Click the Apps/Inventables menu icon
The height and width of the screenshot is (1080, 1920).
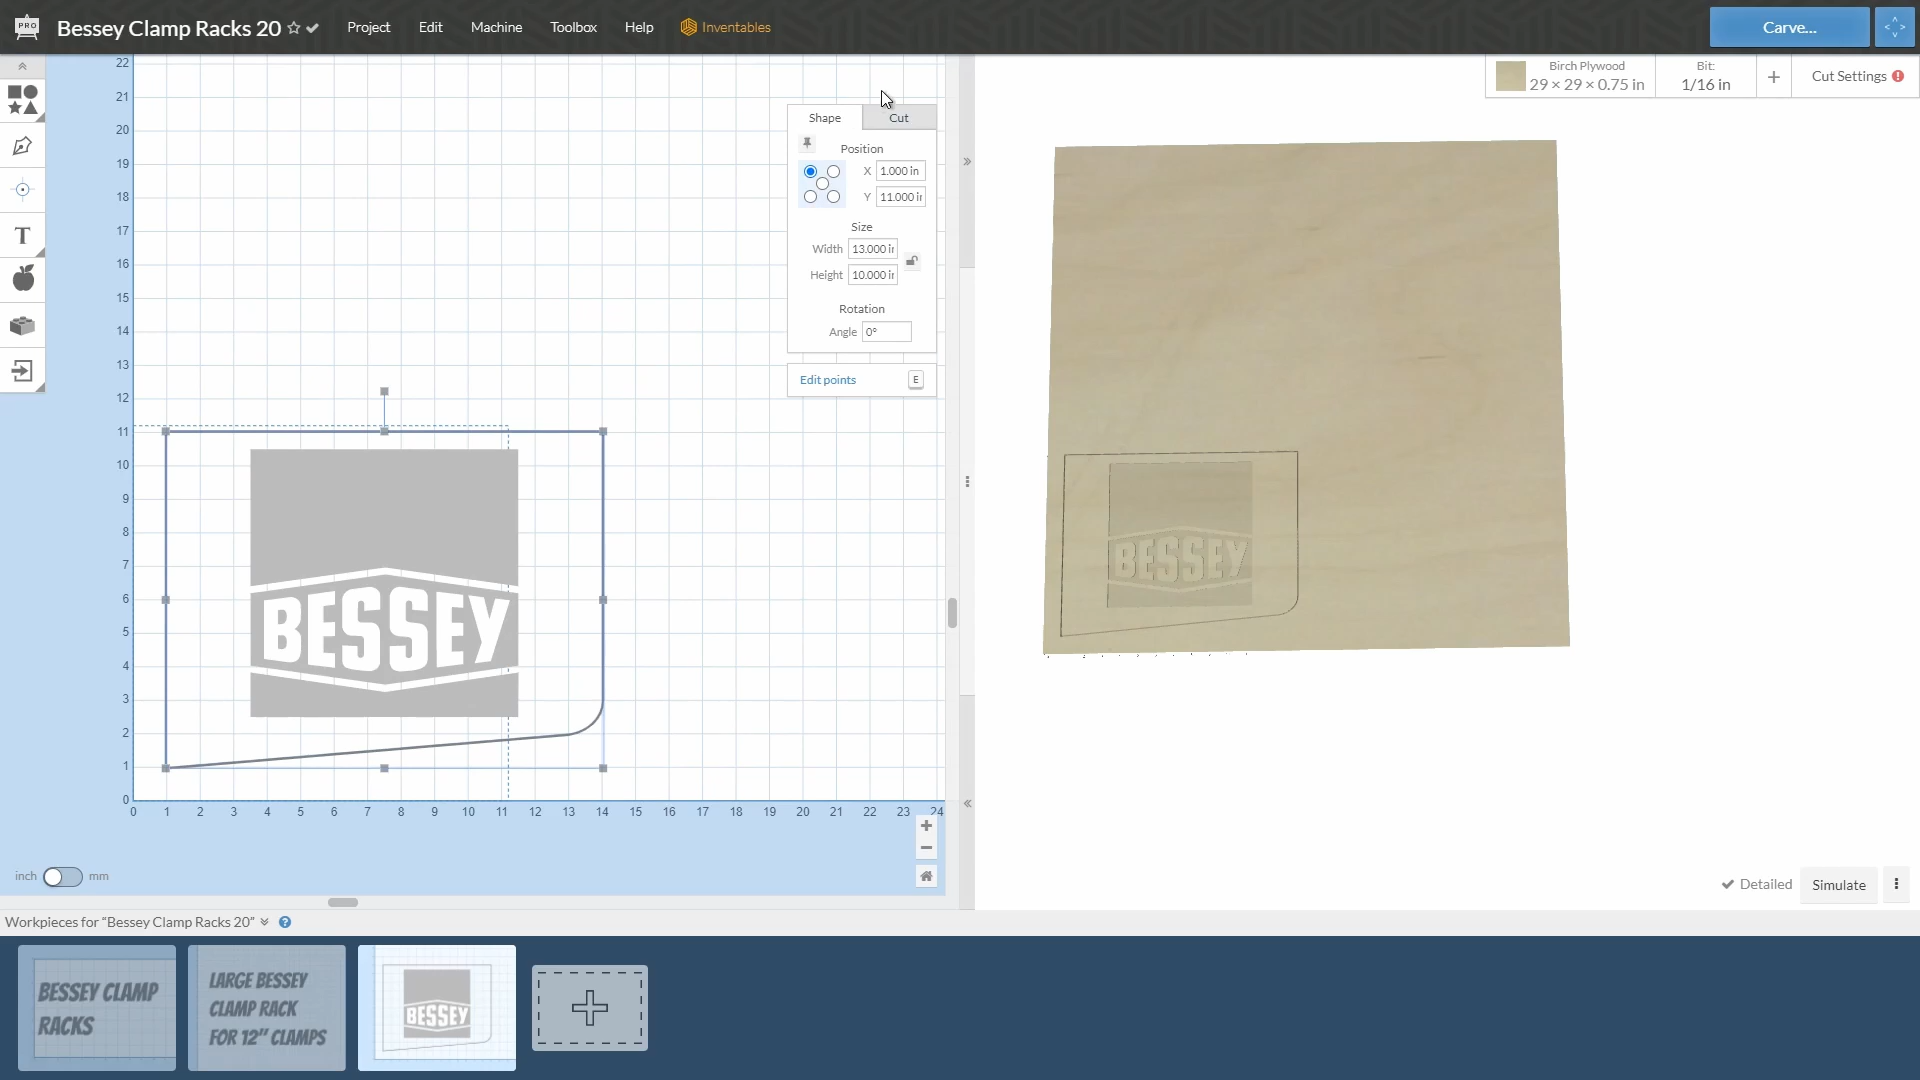coord(688,26)
